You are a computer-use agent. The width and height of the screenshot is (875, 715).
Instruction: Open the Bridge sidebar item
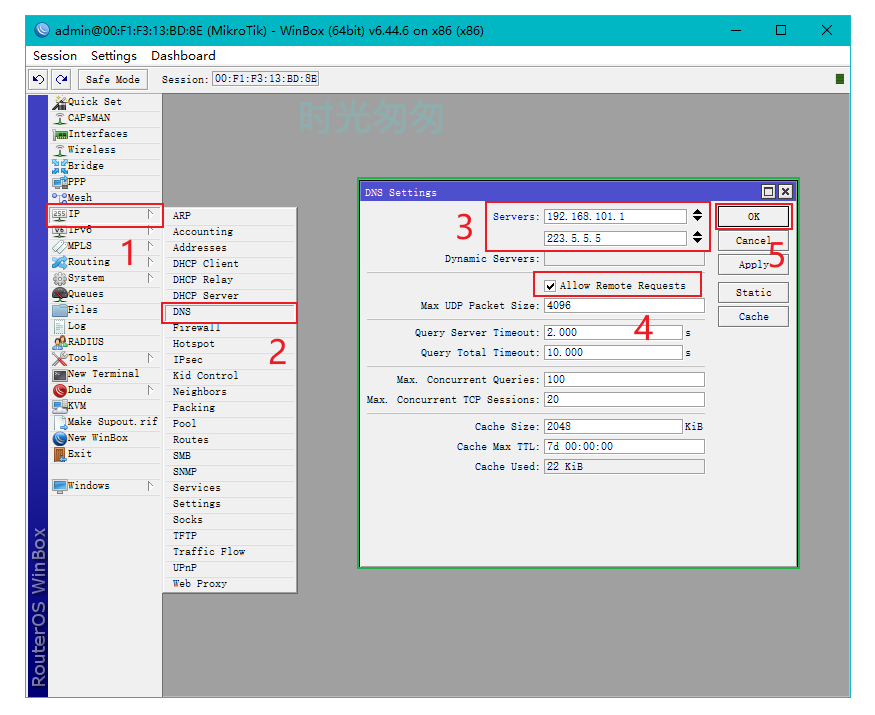point(105,166)
